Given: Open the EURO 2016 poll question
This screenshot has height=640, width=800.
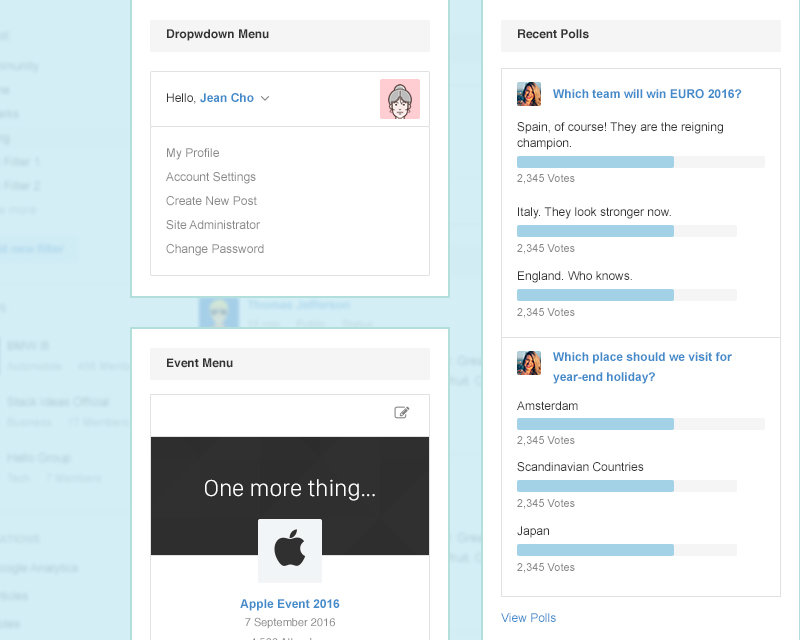Looking at the screenshot, I should tap(646, 93).
